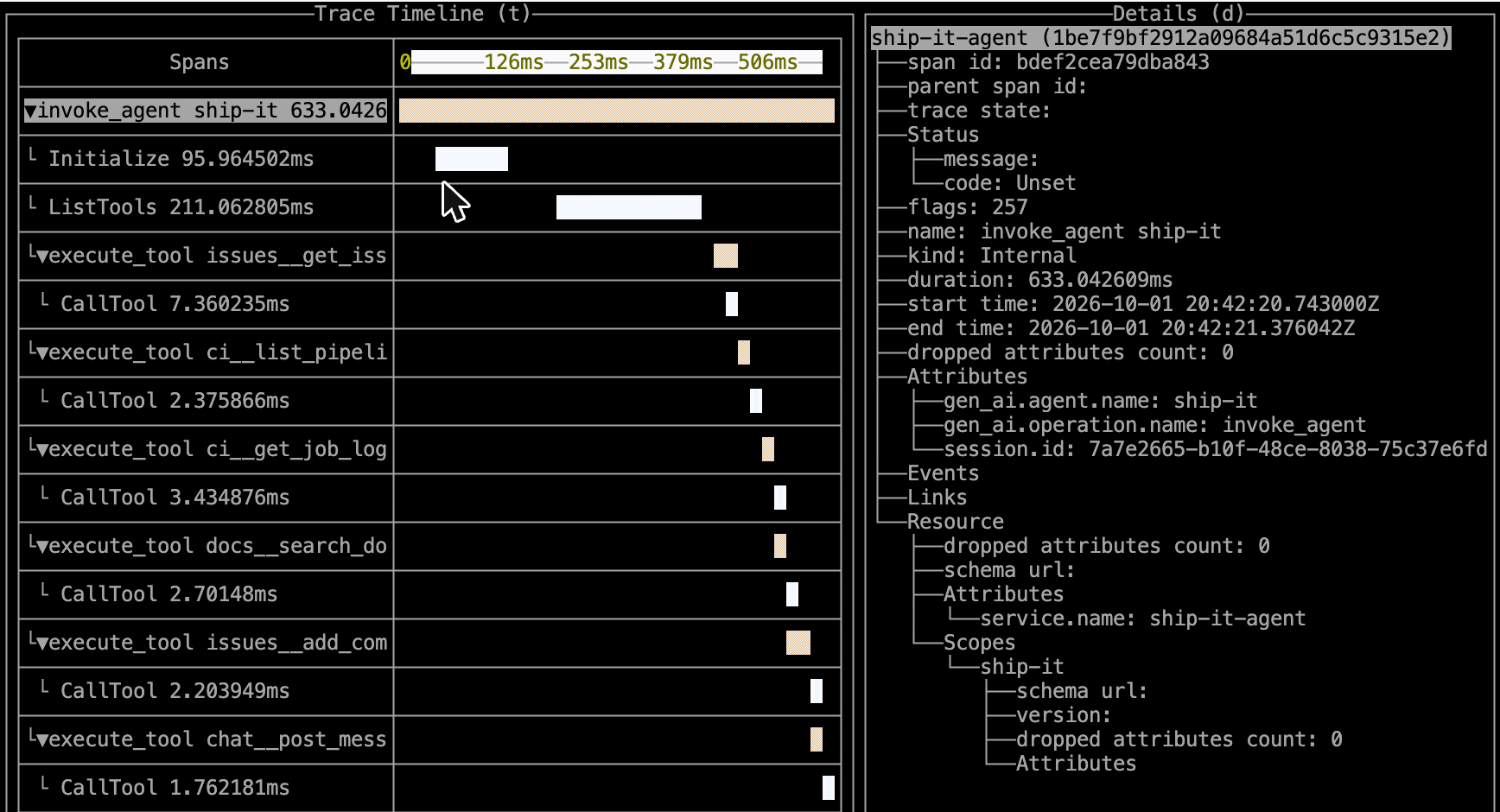1500x812 pixels.
Task: Select the end time line in Details
Action: (1131, 328)
